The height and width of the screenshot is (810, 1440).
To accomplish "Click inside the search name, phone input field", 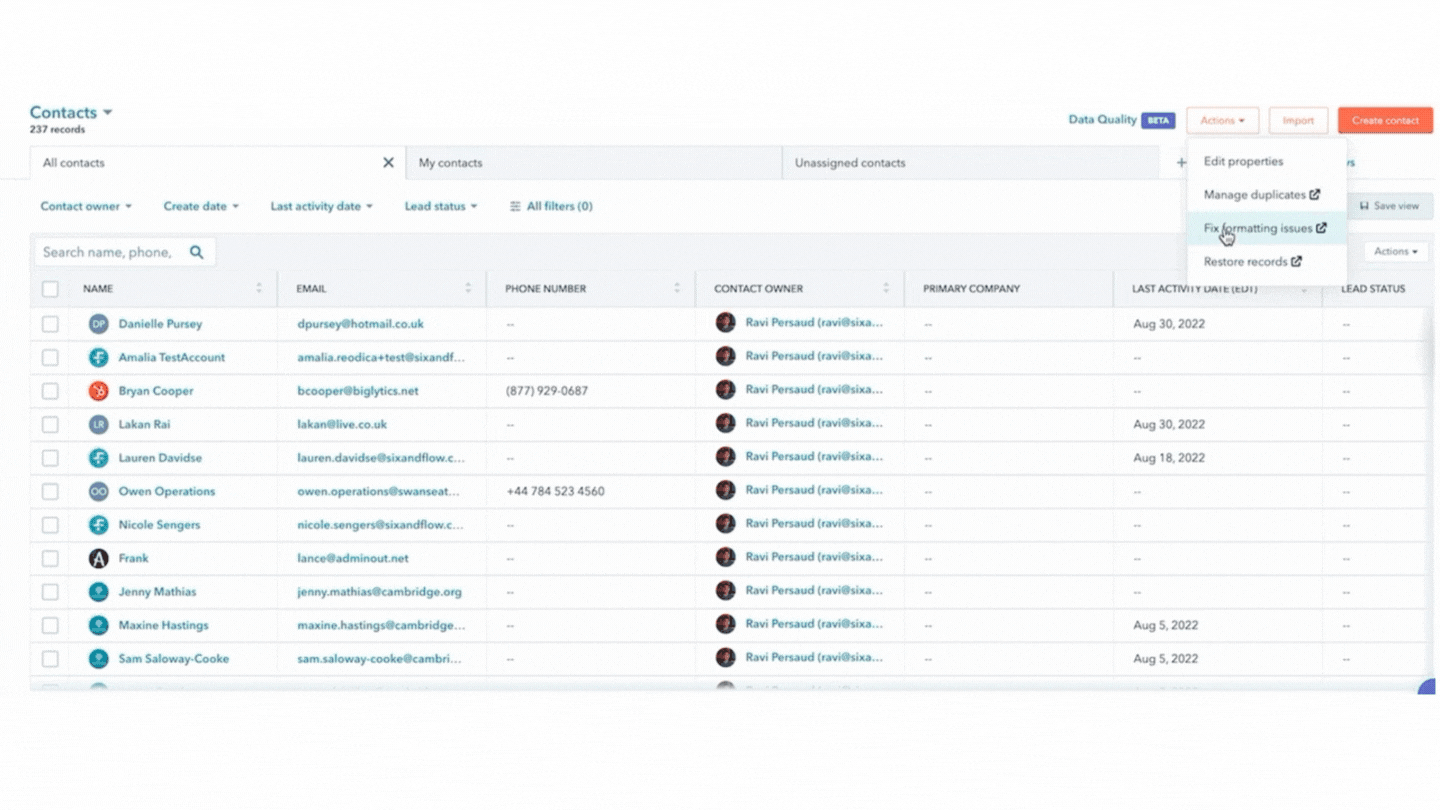I will tap(110, 251).
